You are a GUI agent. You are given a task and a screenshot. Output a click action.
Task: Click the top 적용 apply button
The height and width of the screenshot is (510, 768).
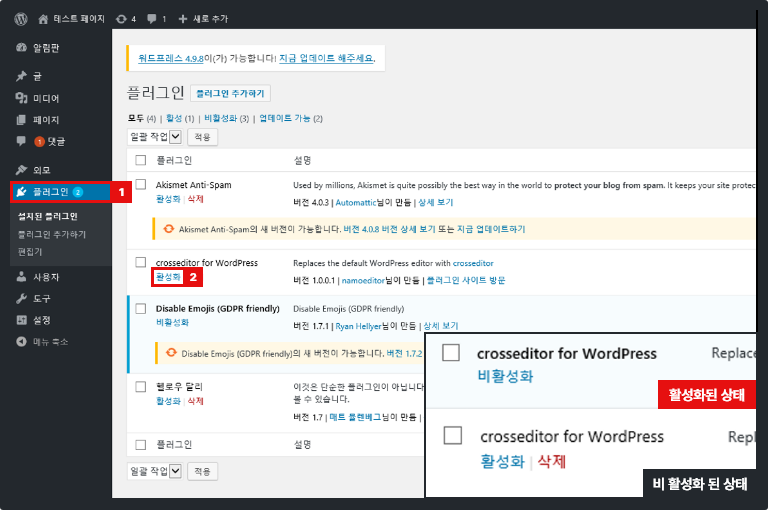point(202,137)
